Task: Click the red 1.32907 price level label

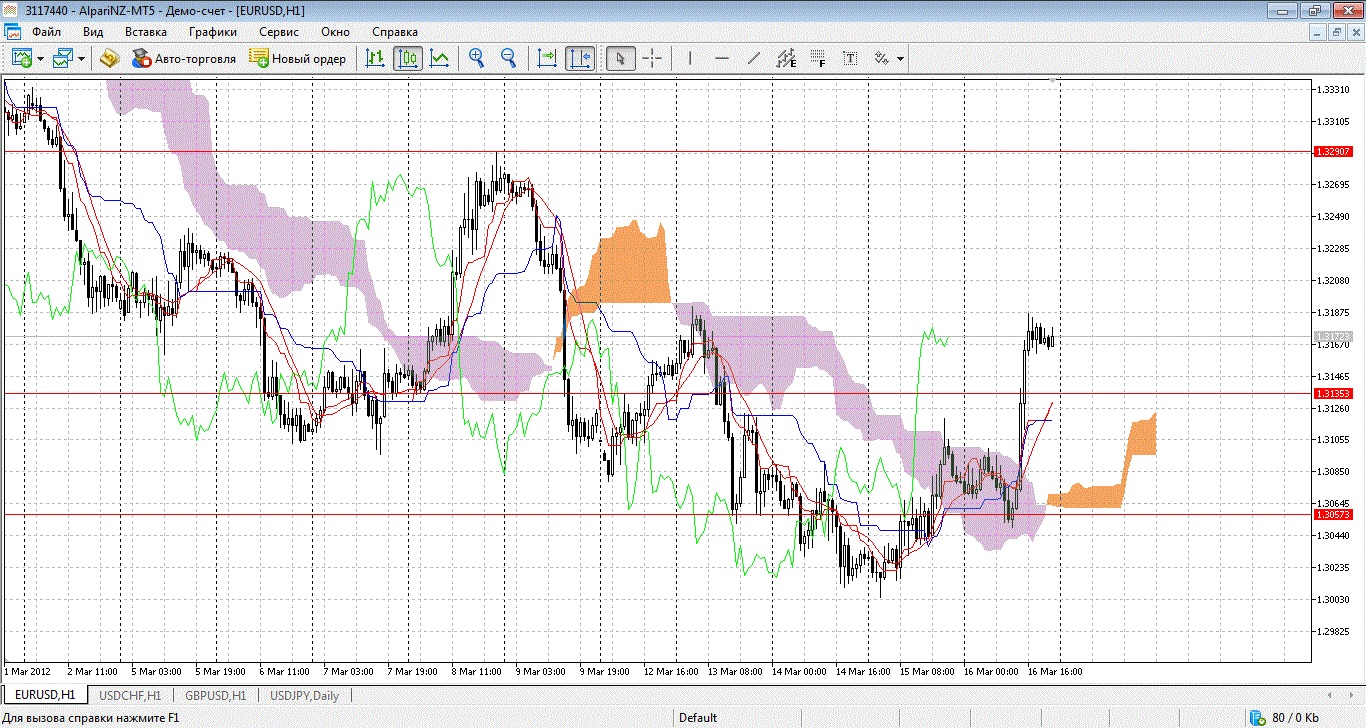Action: tap(1333, 152)
